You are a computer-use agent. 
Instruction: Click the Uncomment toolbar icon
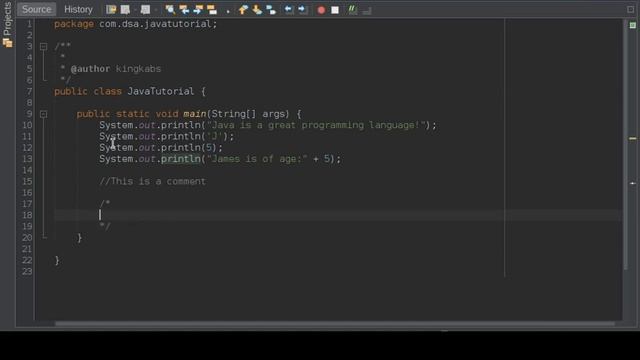367,10
